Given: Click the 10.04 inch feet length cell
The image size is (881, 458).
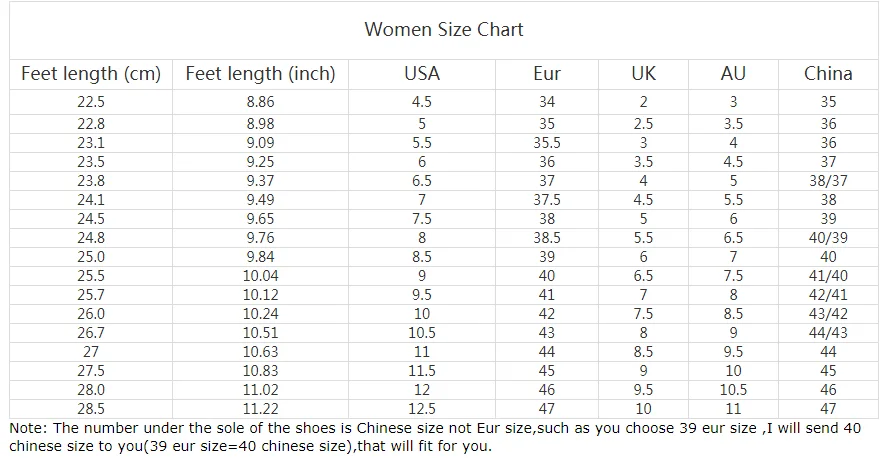Looking at the screenshot, I should pyautogui.click(x=260, y=276).
